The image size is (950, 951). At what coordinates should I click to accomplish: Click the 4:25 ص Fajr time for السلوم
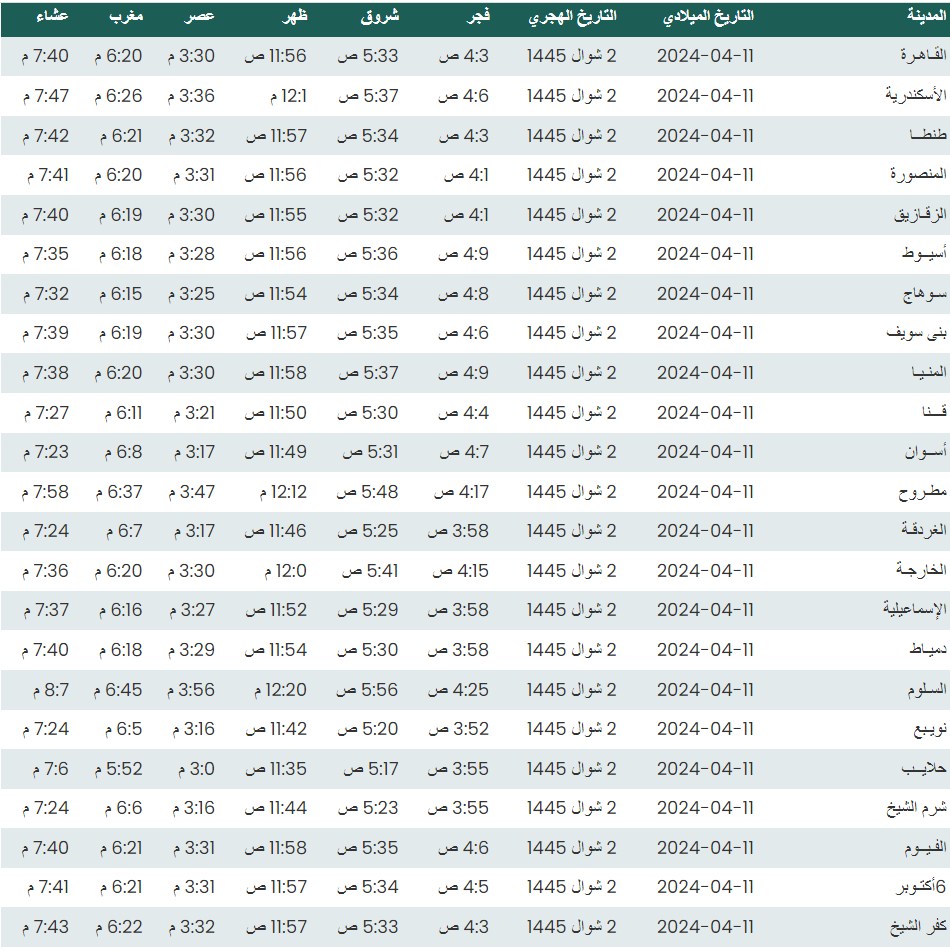(458, 690)
